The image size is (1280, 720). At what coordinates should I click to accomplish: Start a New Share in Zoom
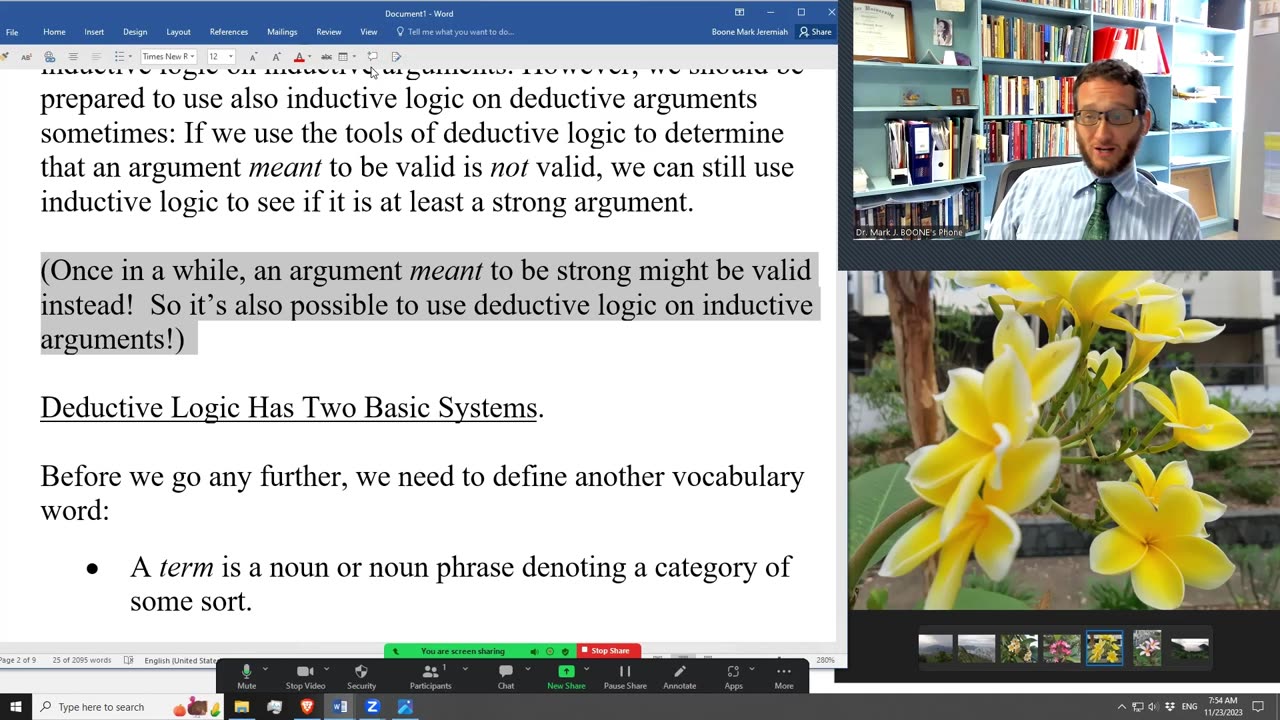[566, 677]
